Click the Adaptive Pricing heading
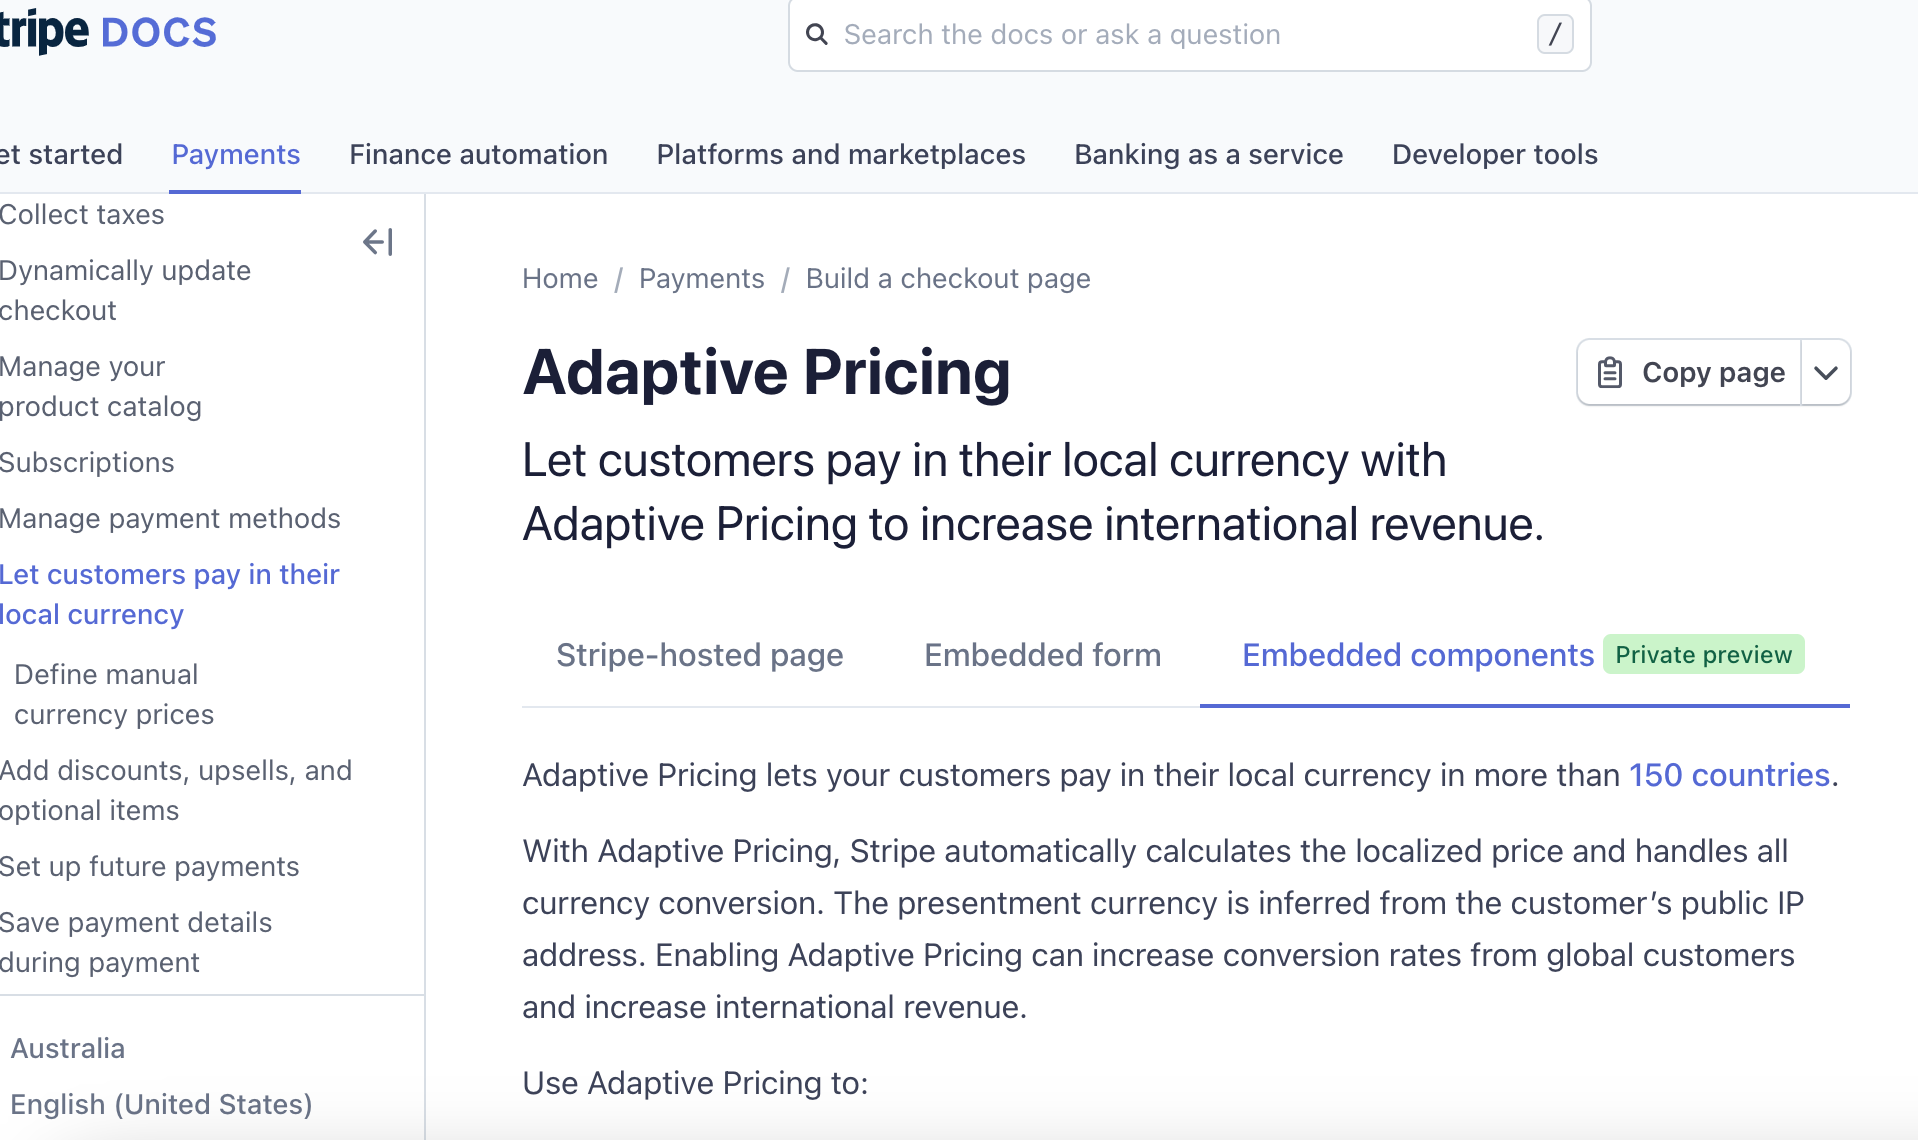The image size is (1918, 1140). [766, 372]
